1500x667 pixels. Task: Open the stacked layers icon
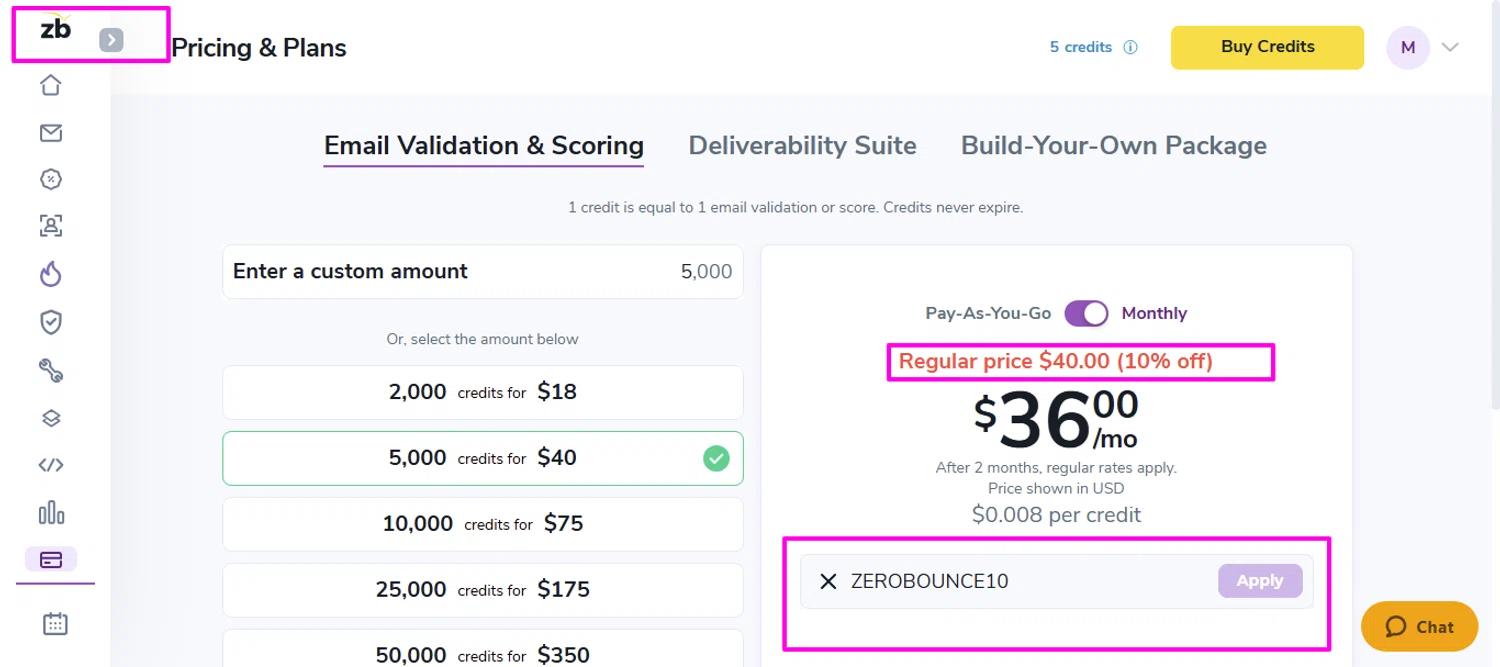click(51, 418)
